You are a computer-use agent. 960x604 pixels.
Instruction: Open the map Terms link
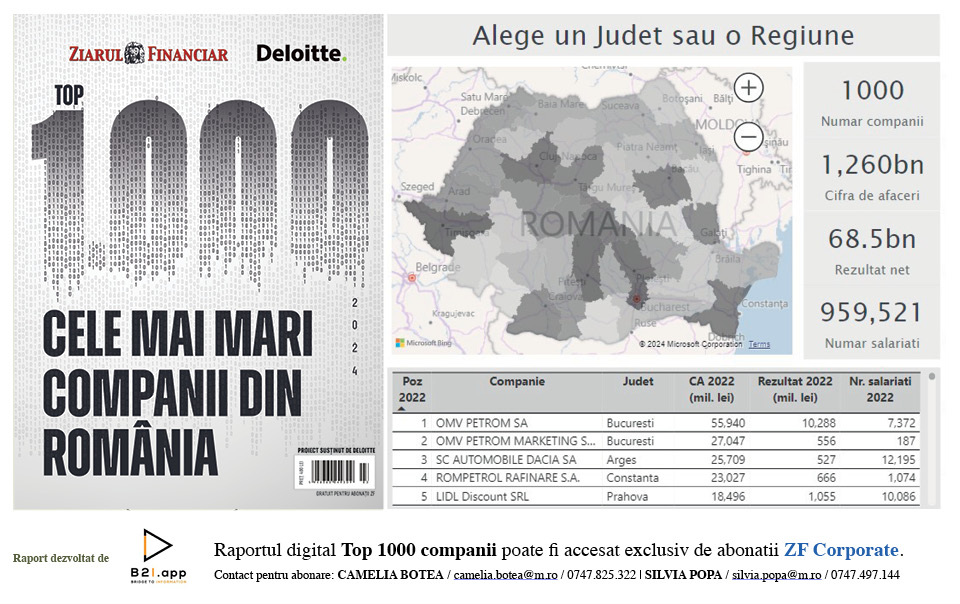759,345
